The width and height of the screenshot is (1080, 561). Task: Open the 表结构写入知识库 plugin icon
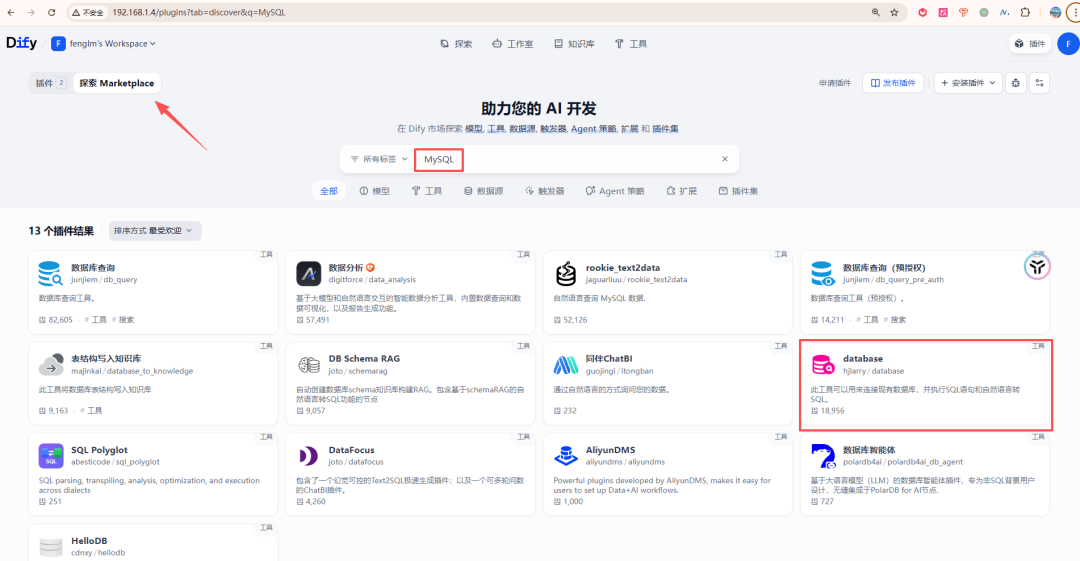50,365
